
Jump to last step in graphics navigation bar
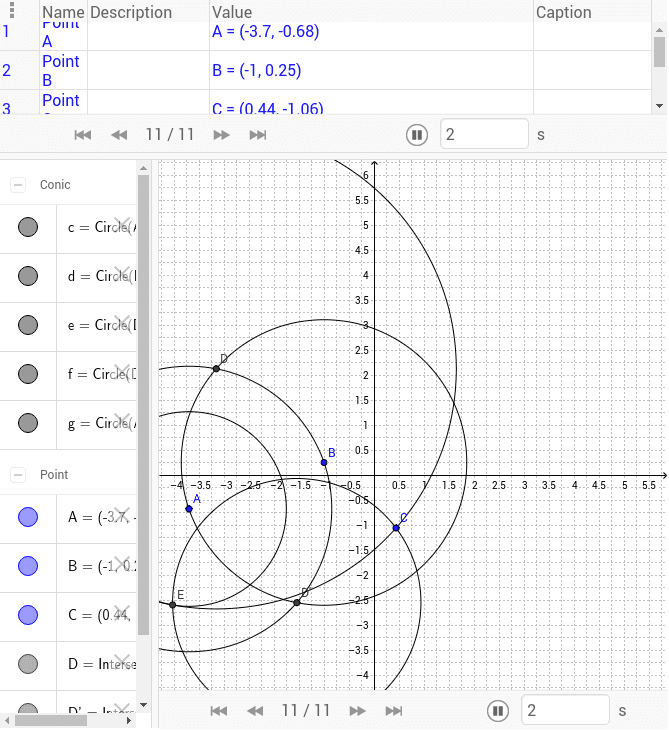point(394,711)
